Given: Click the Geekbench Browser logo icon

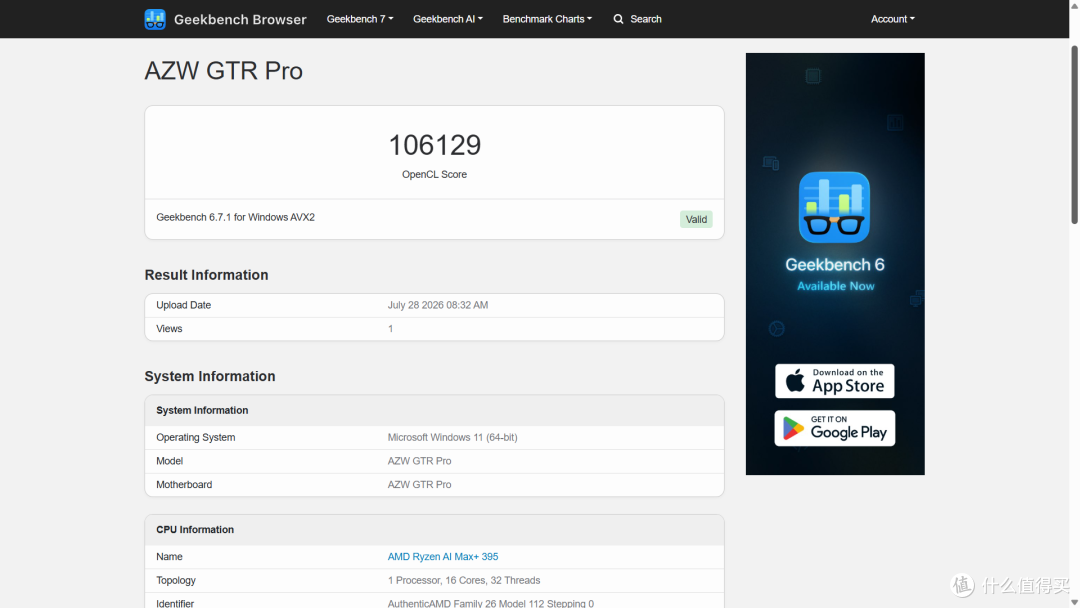Looking at the screenshot, I should (x=155, y=19).
